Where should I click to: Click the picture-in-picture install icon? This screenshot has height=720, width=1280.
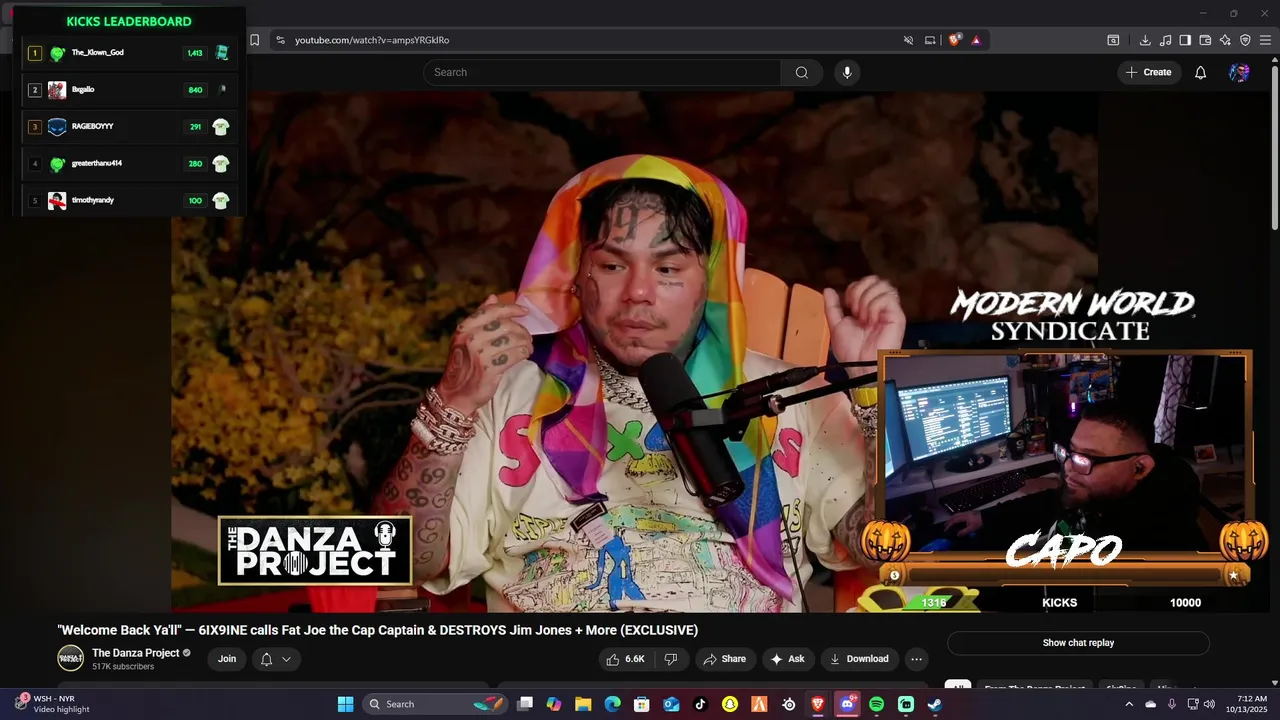[x=930, y=40]
